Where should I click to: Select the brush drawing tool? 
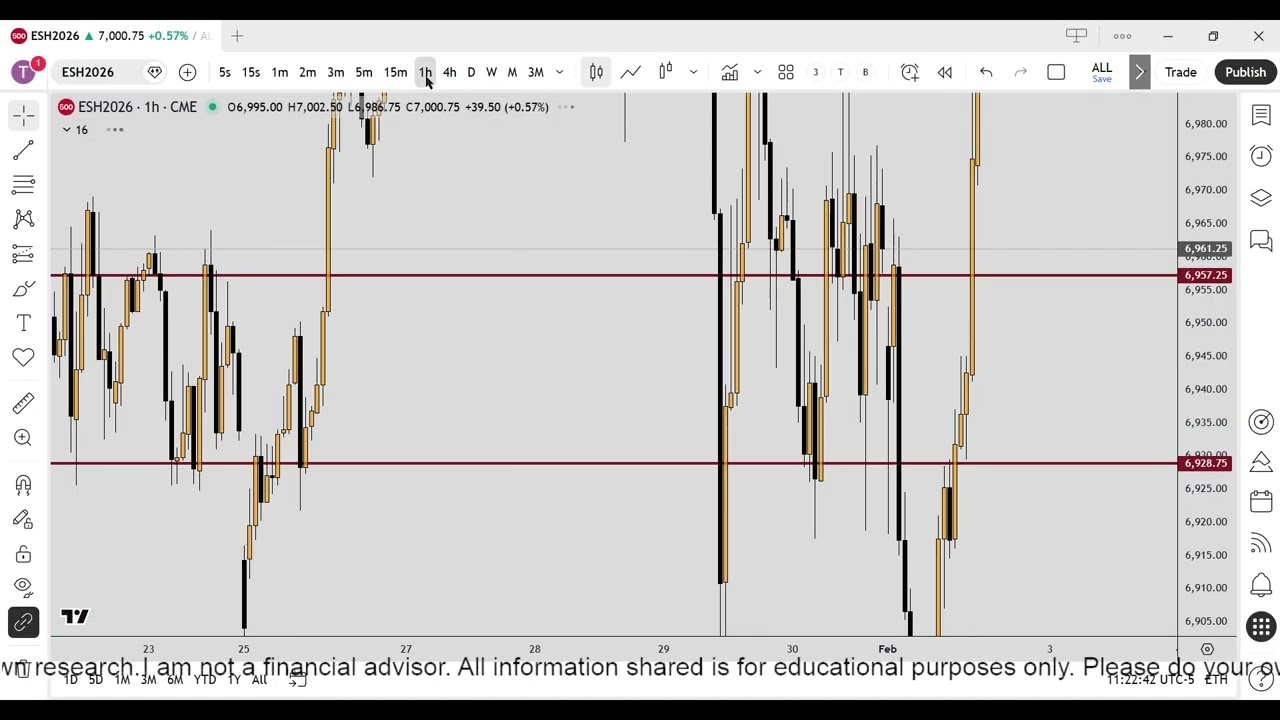(24, 289)
